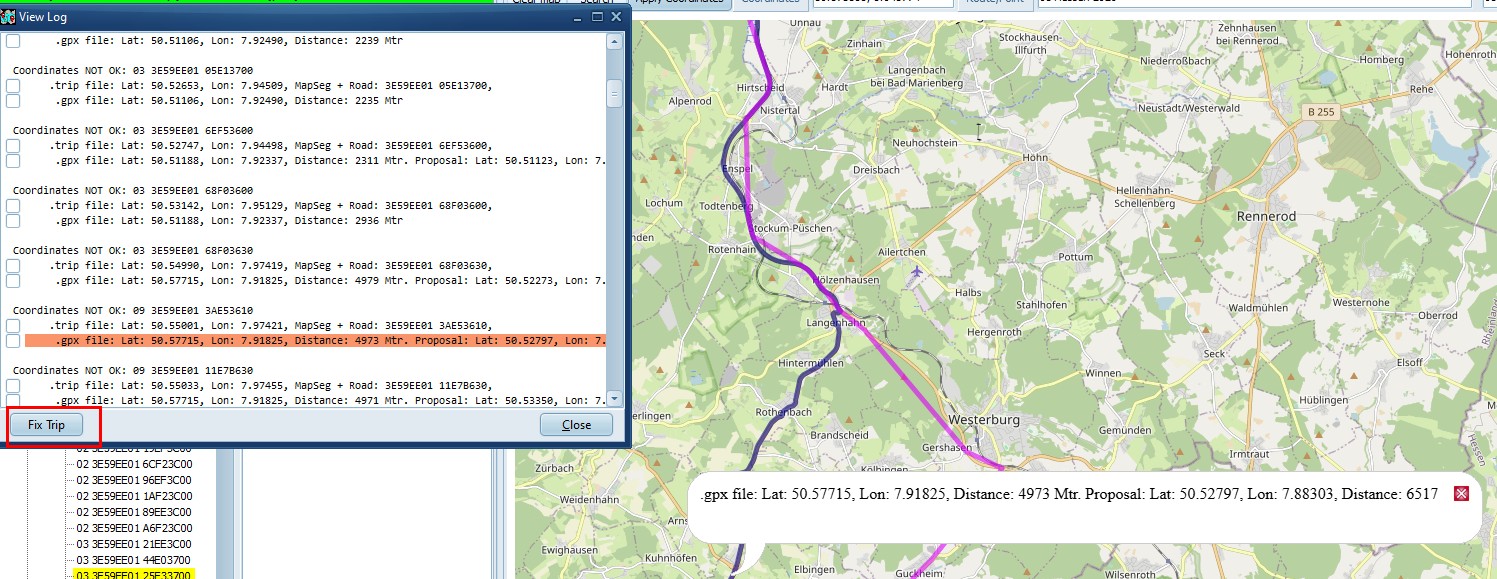Check the .trip file Lat 50.52653 checkbox

click(13, 86)
